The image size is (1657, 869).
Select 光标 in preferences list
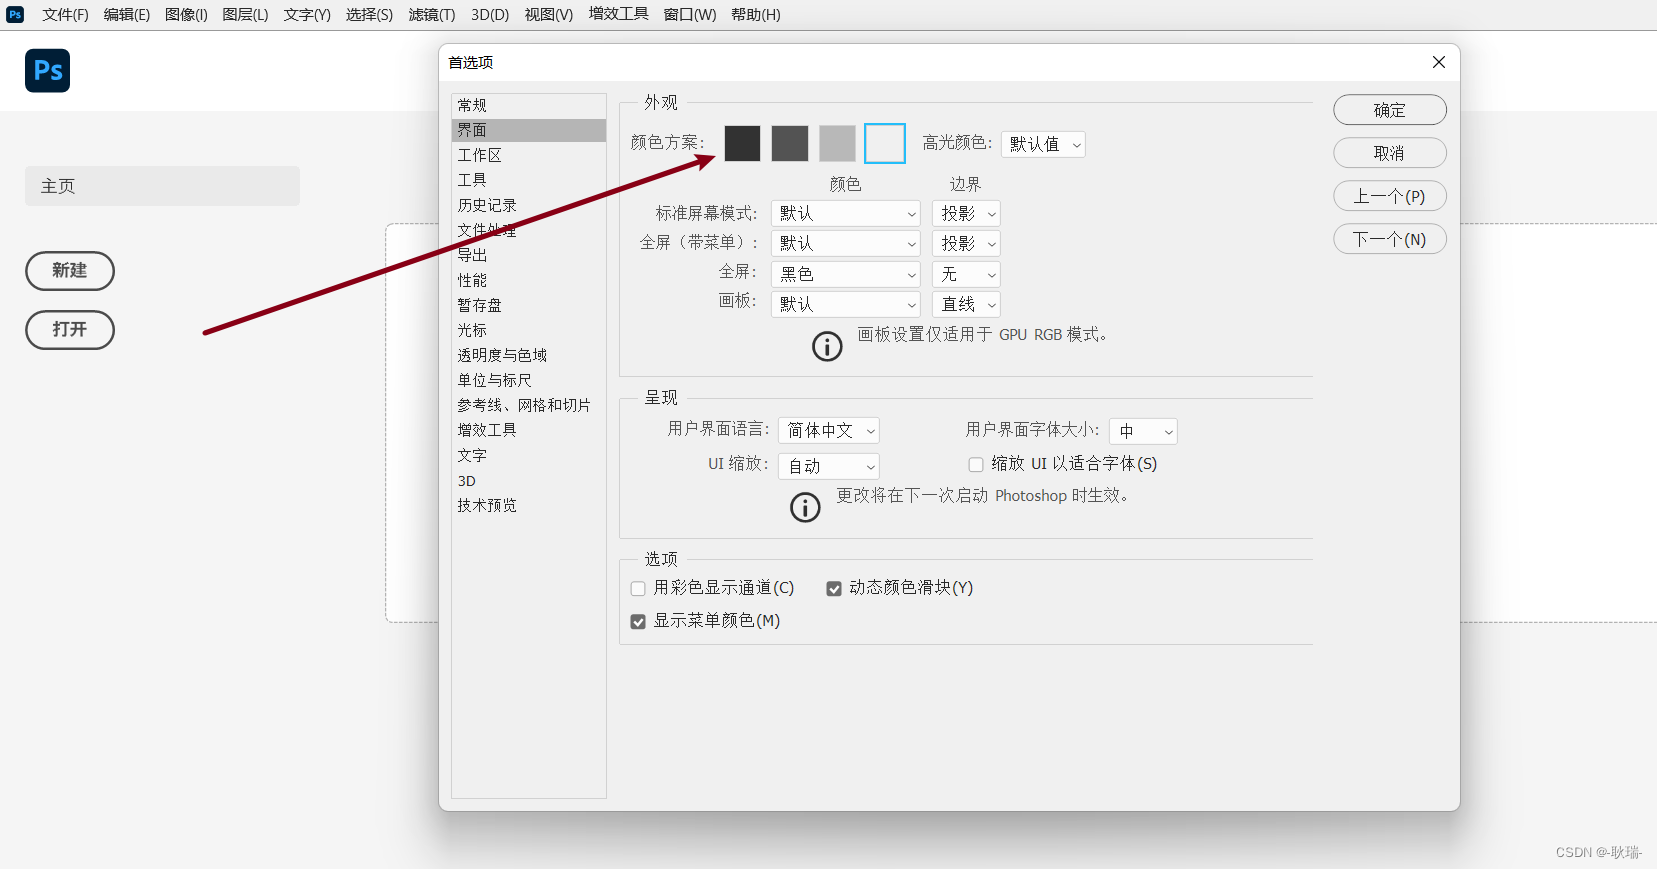(529, 330)
